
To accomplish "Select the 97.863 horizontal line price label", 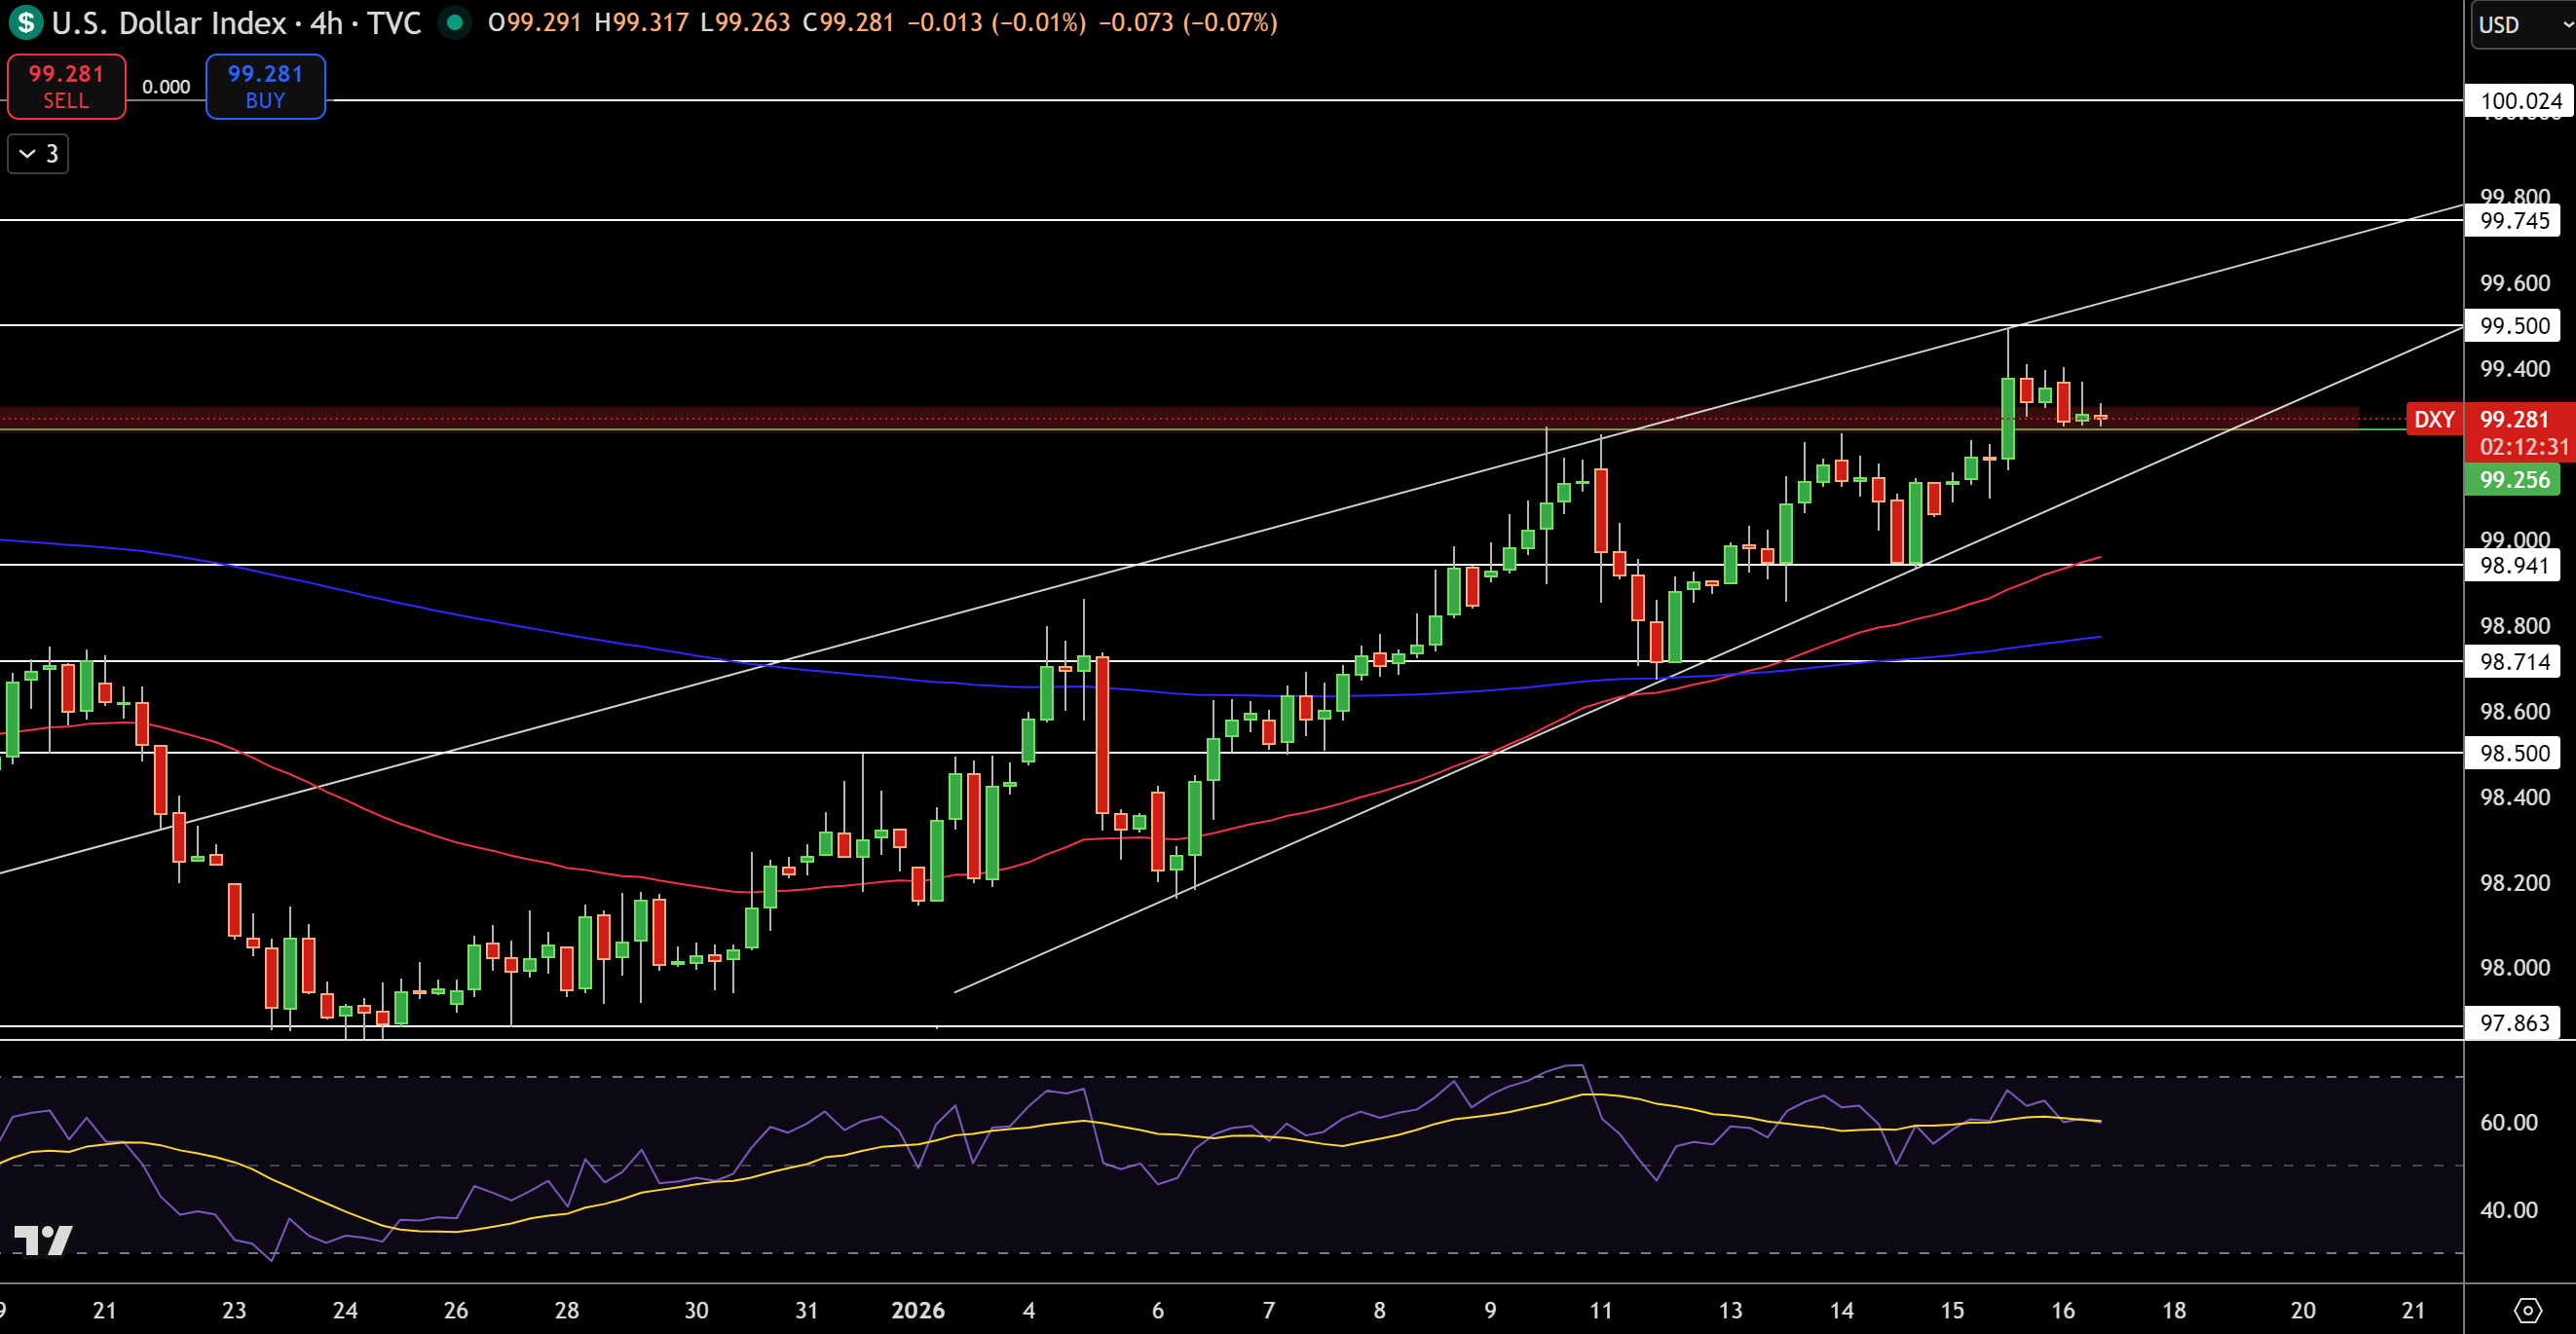I will click(x=2514, y=1023).
